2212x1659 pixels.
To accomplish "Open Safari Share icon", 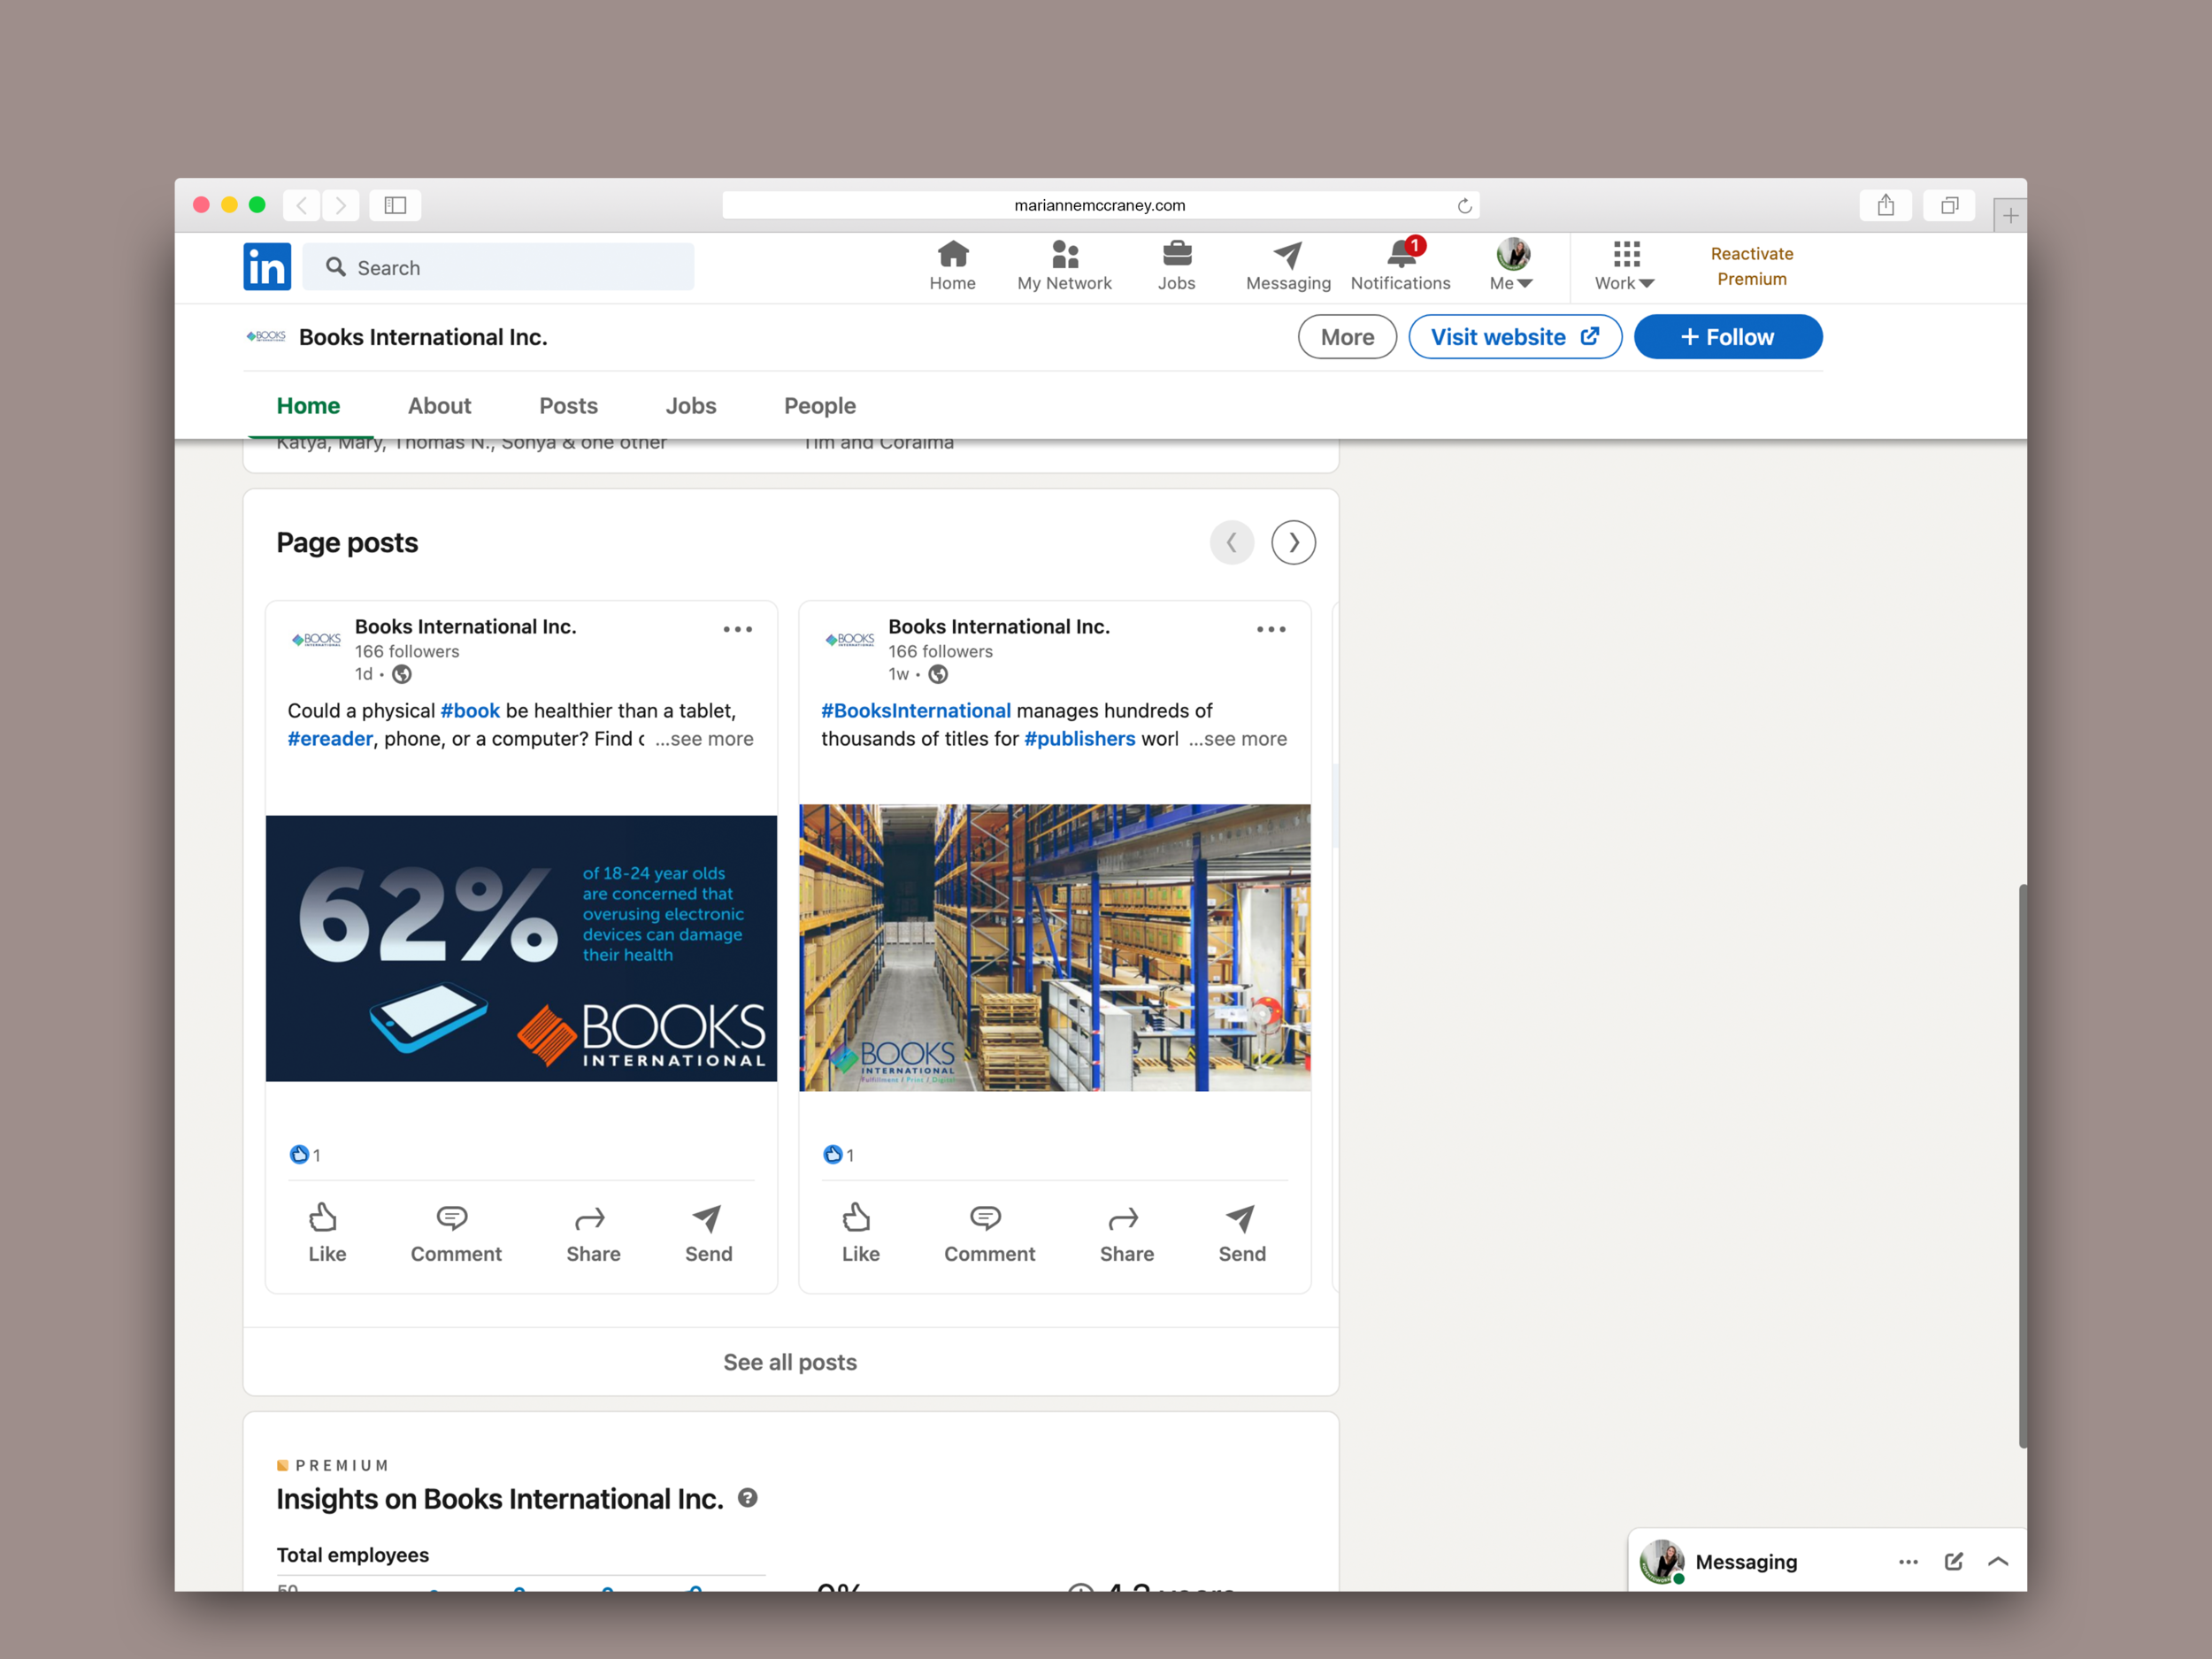I will 1885,205.
